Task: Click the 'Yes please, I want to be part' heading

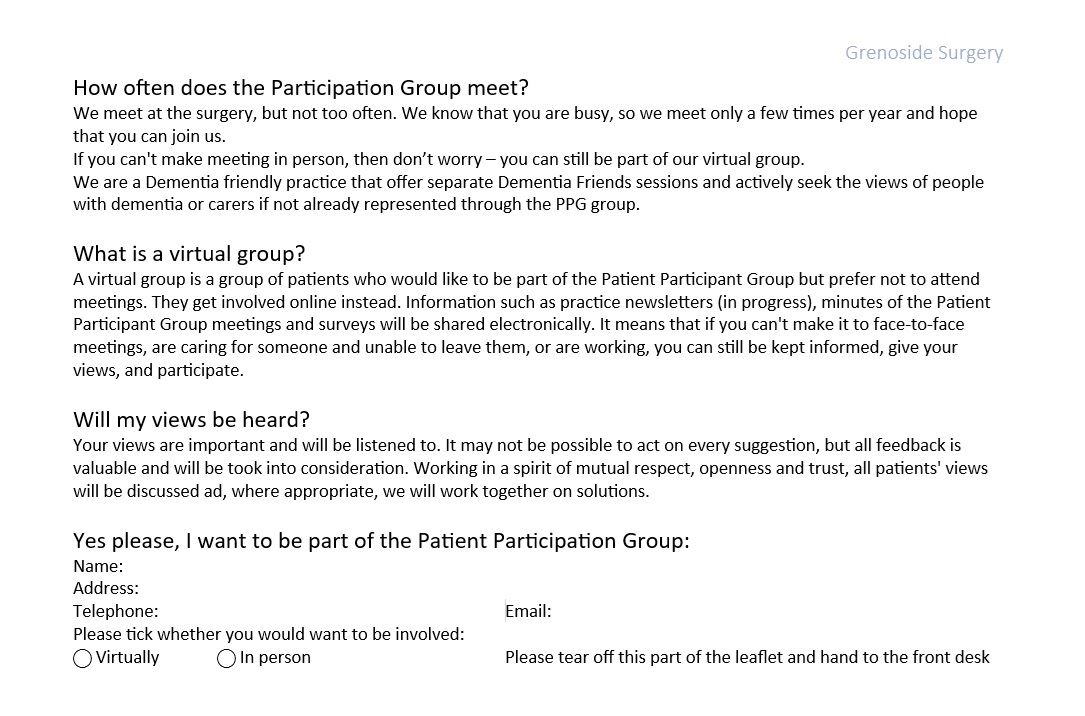Action: pos(381,540)
